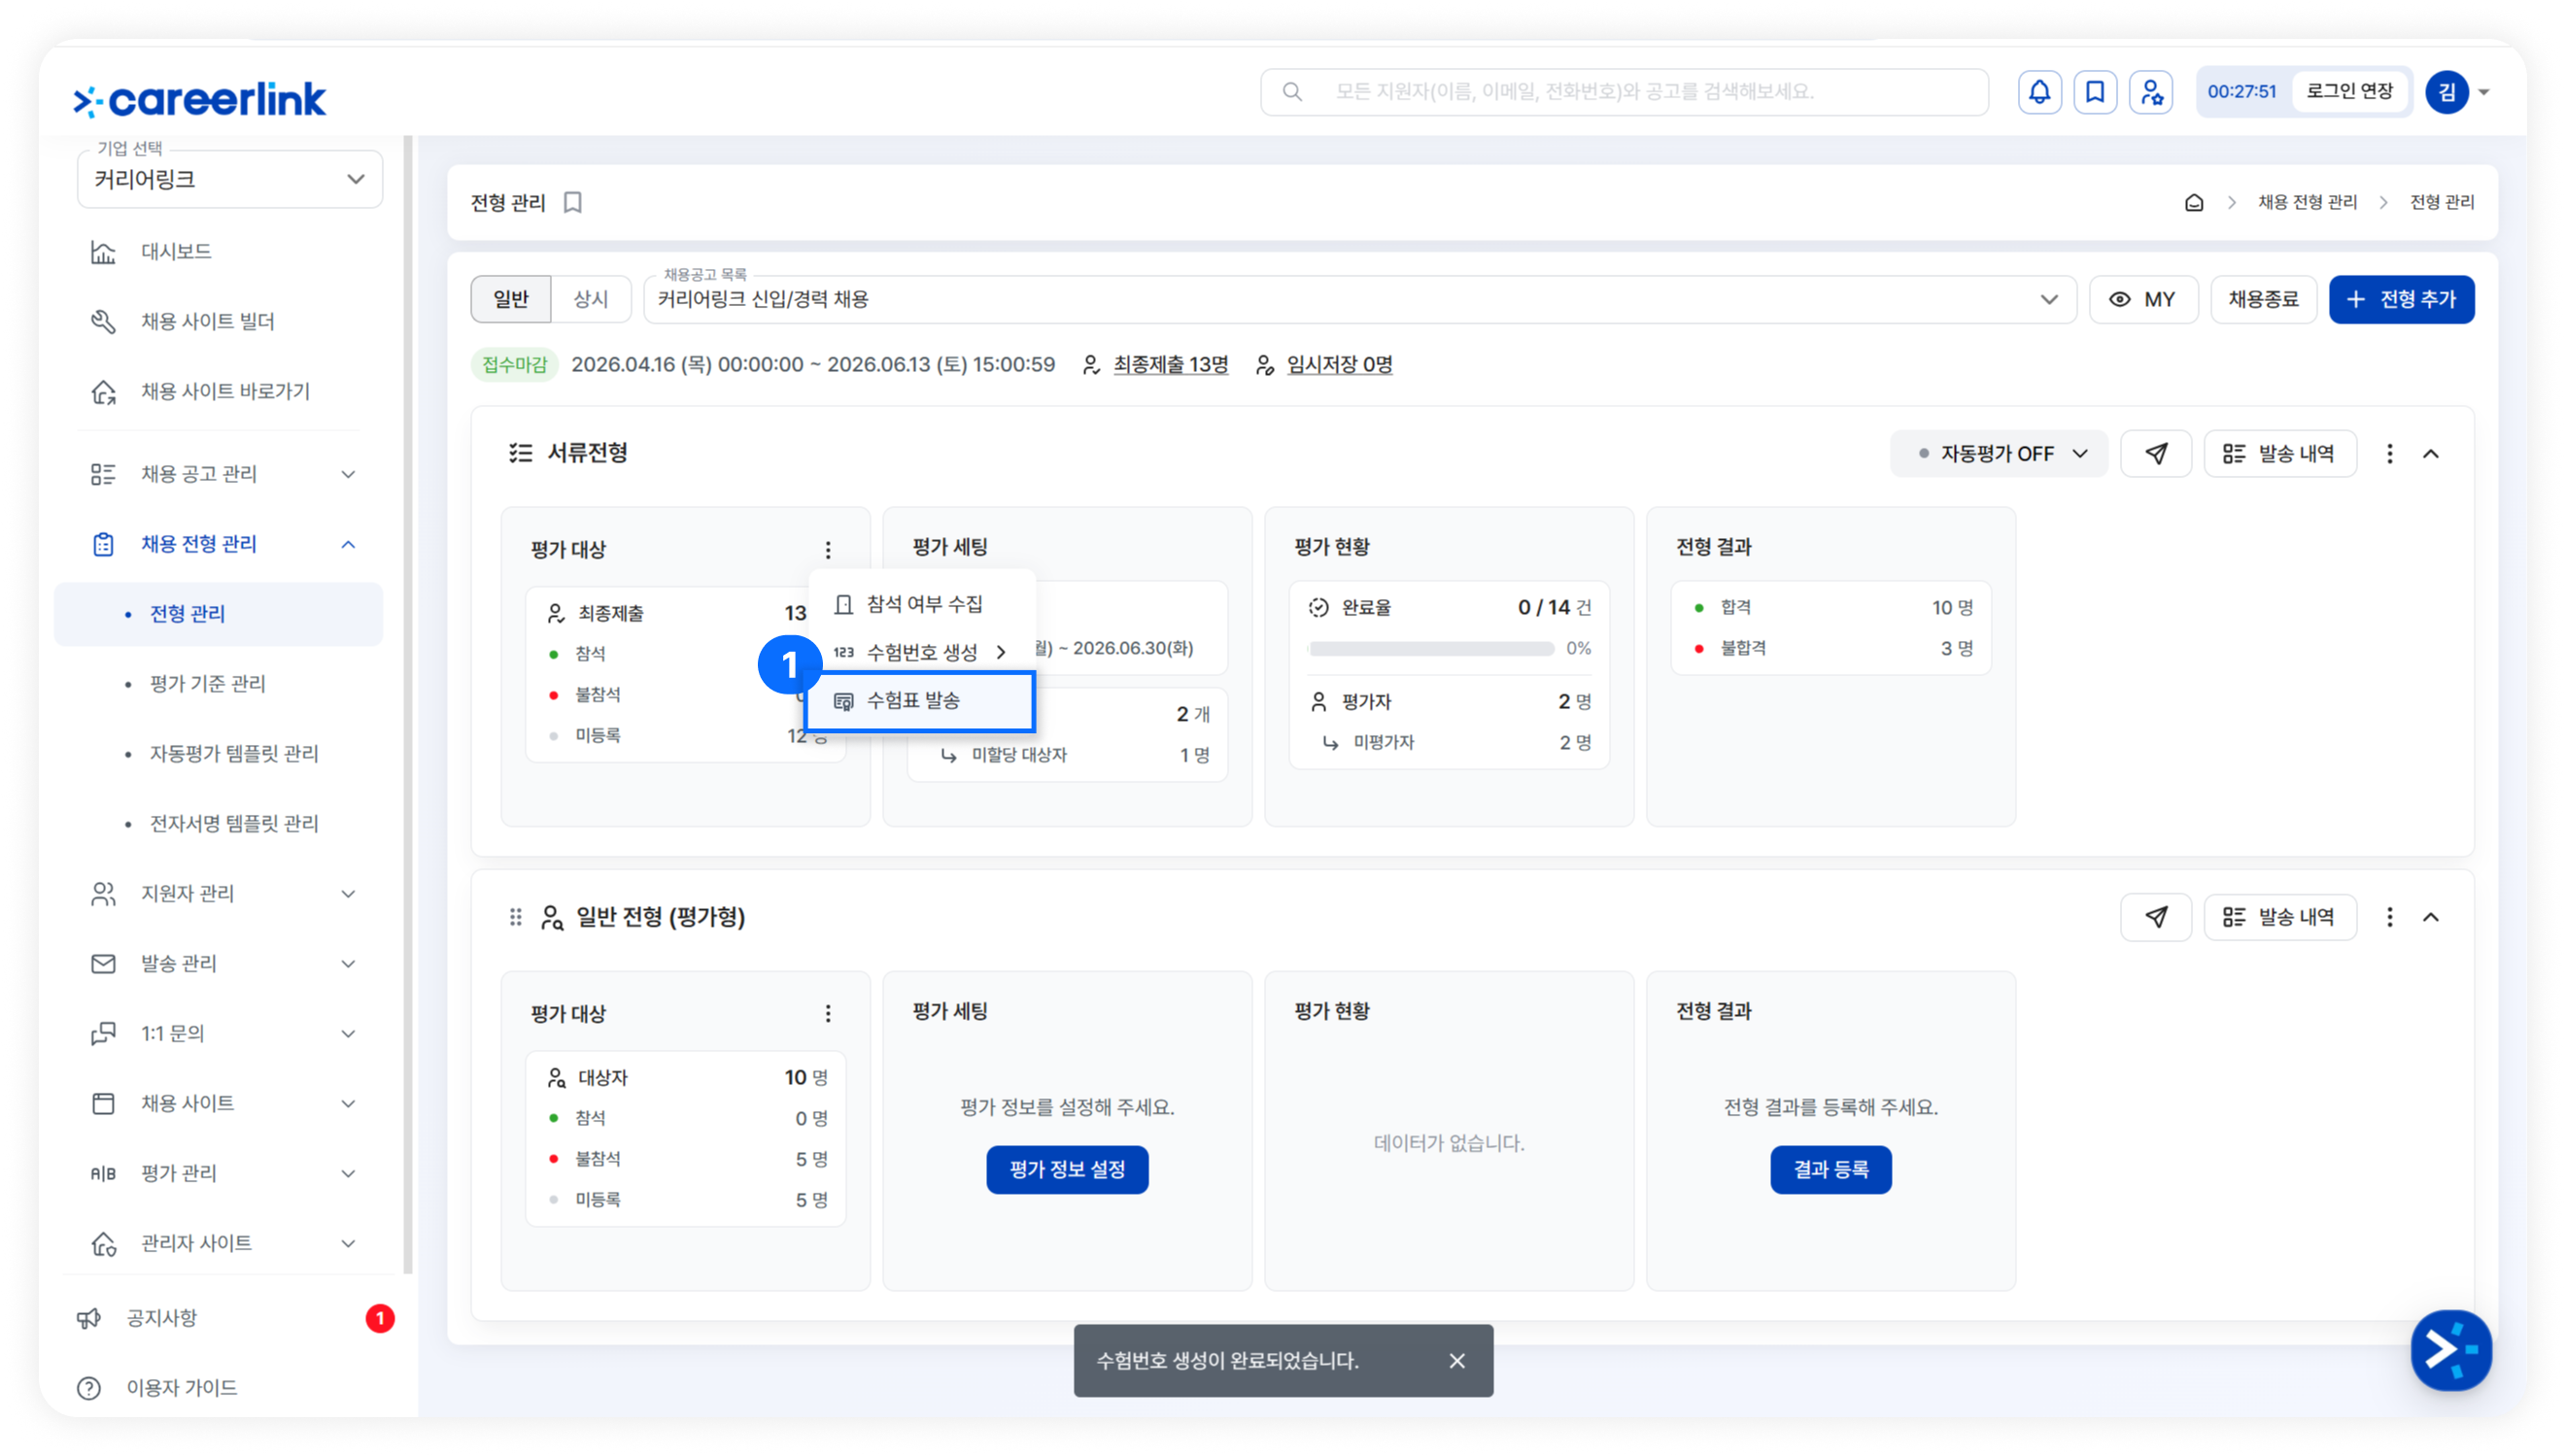Screen dimensions: 2566x1456
Task: Collapse the 일반 전형 (평가형) section
Action: [2430, 917]
